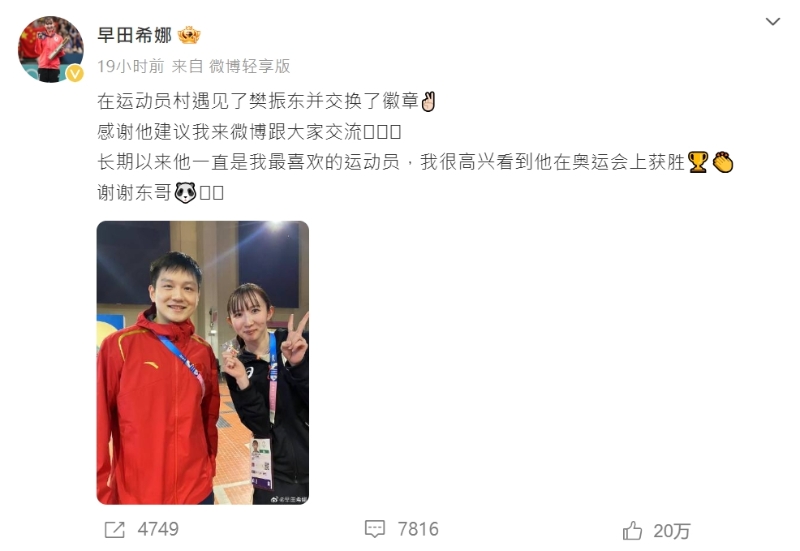Open the 微博轻享版 source link
This screenshot has width=800, height=551.
click(x=249, y=66)
